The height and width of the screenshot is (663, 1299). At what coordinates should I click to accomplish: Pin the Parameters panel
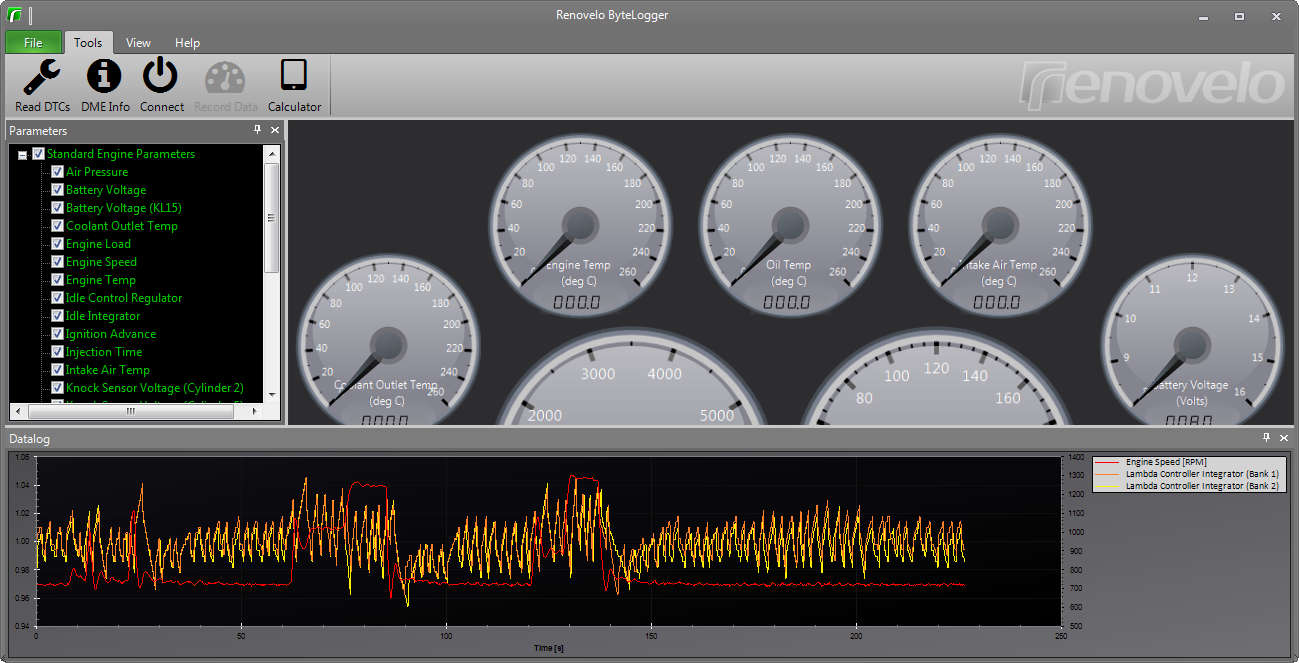[257, 130]
